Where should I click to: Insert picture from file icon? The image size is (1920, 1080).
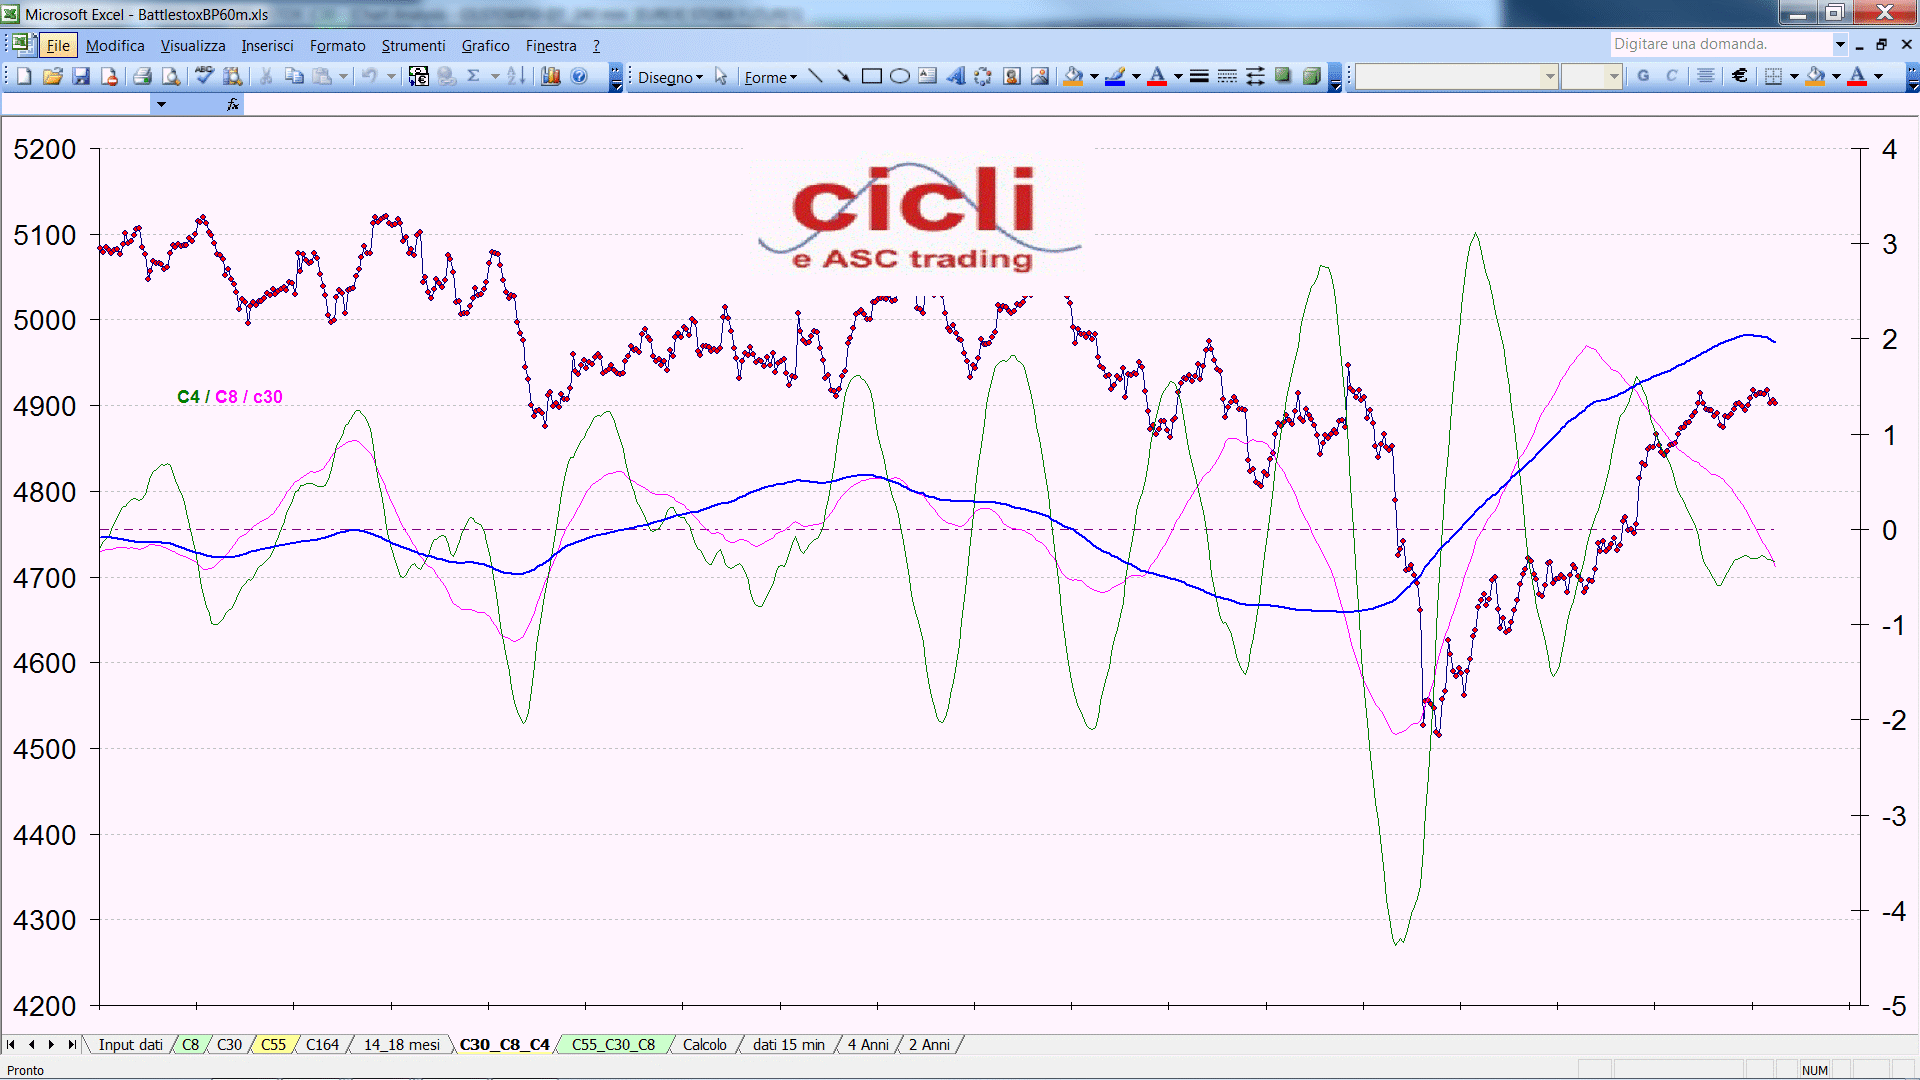(x=1040, y=77)
